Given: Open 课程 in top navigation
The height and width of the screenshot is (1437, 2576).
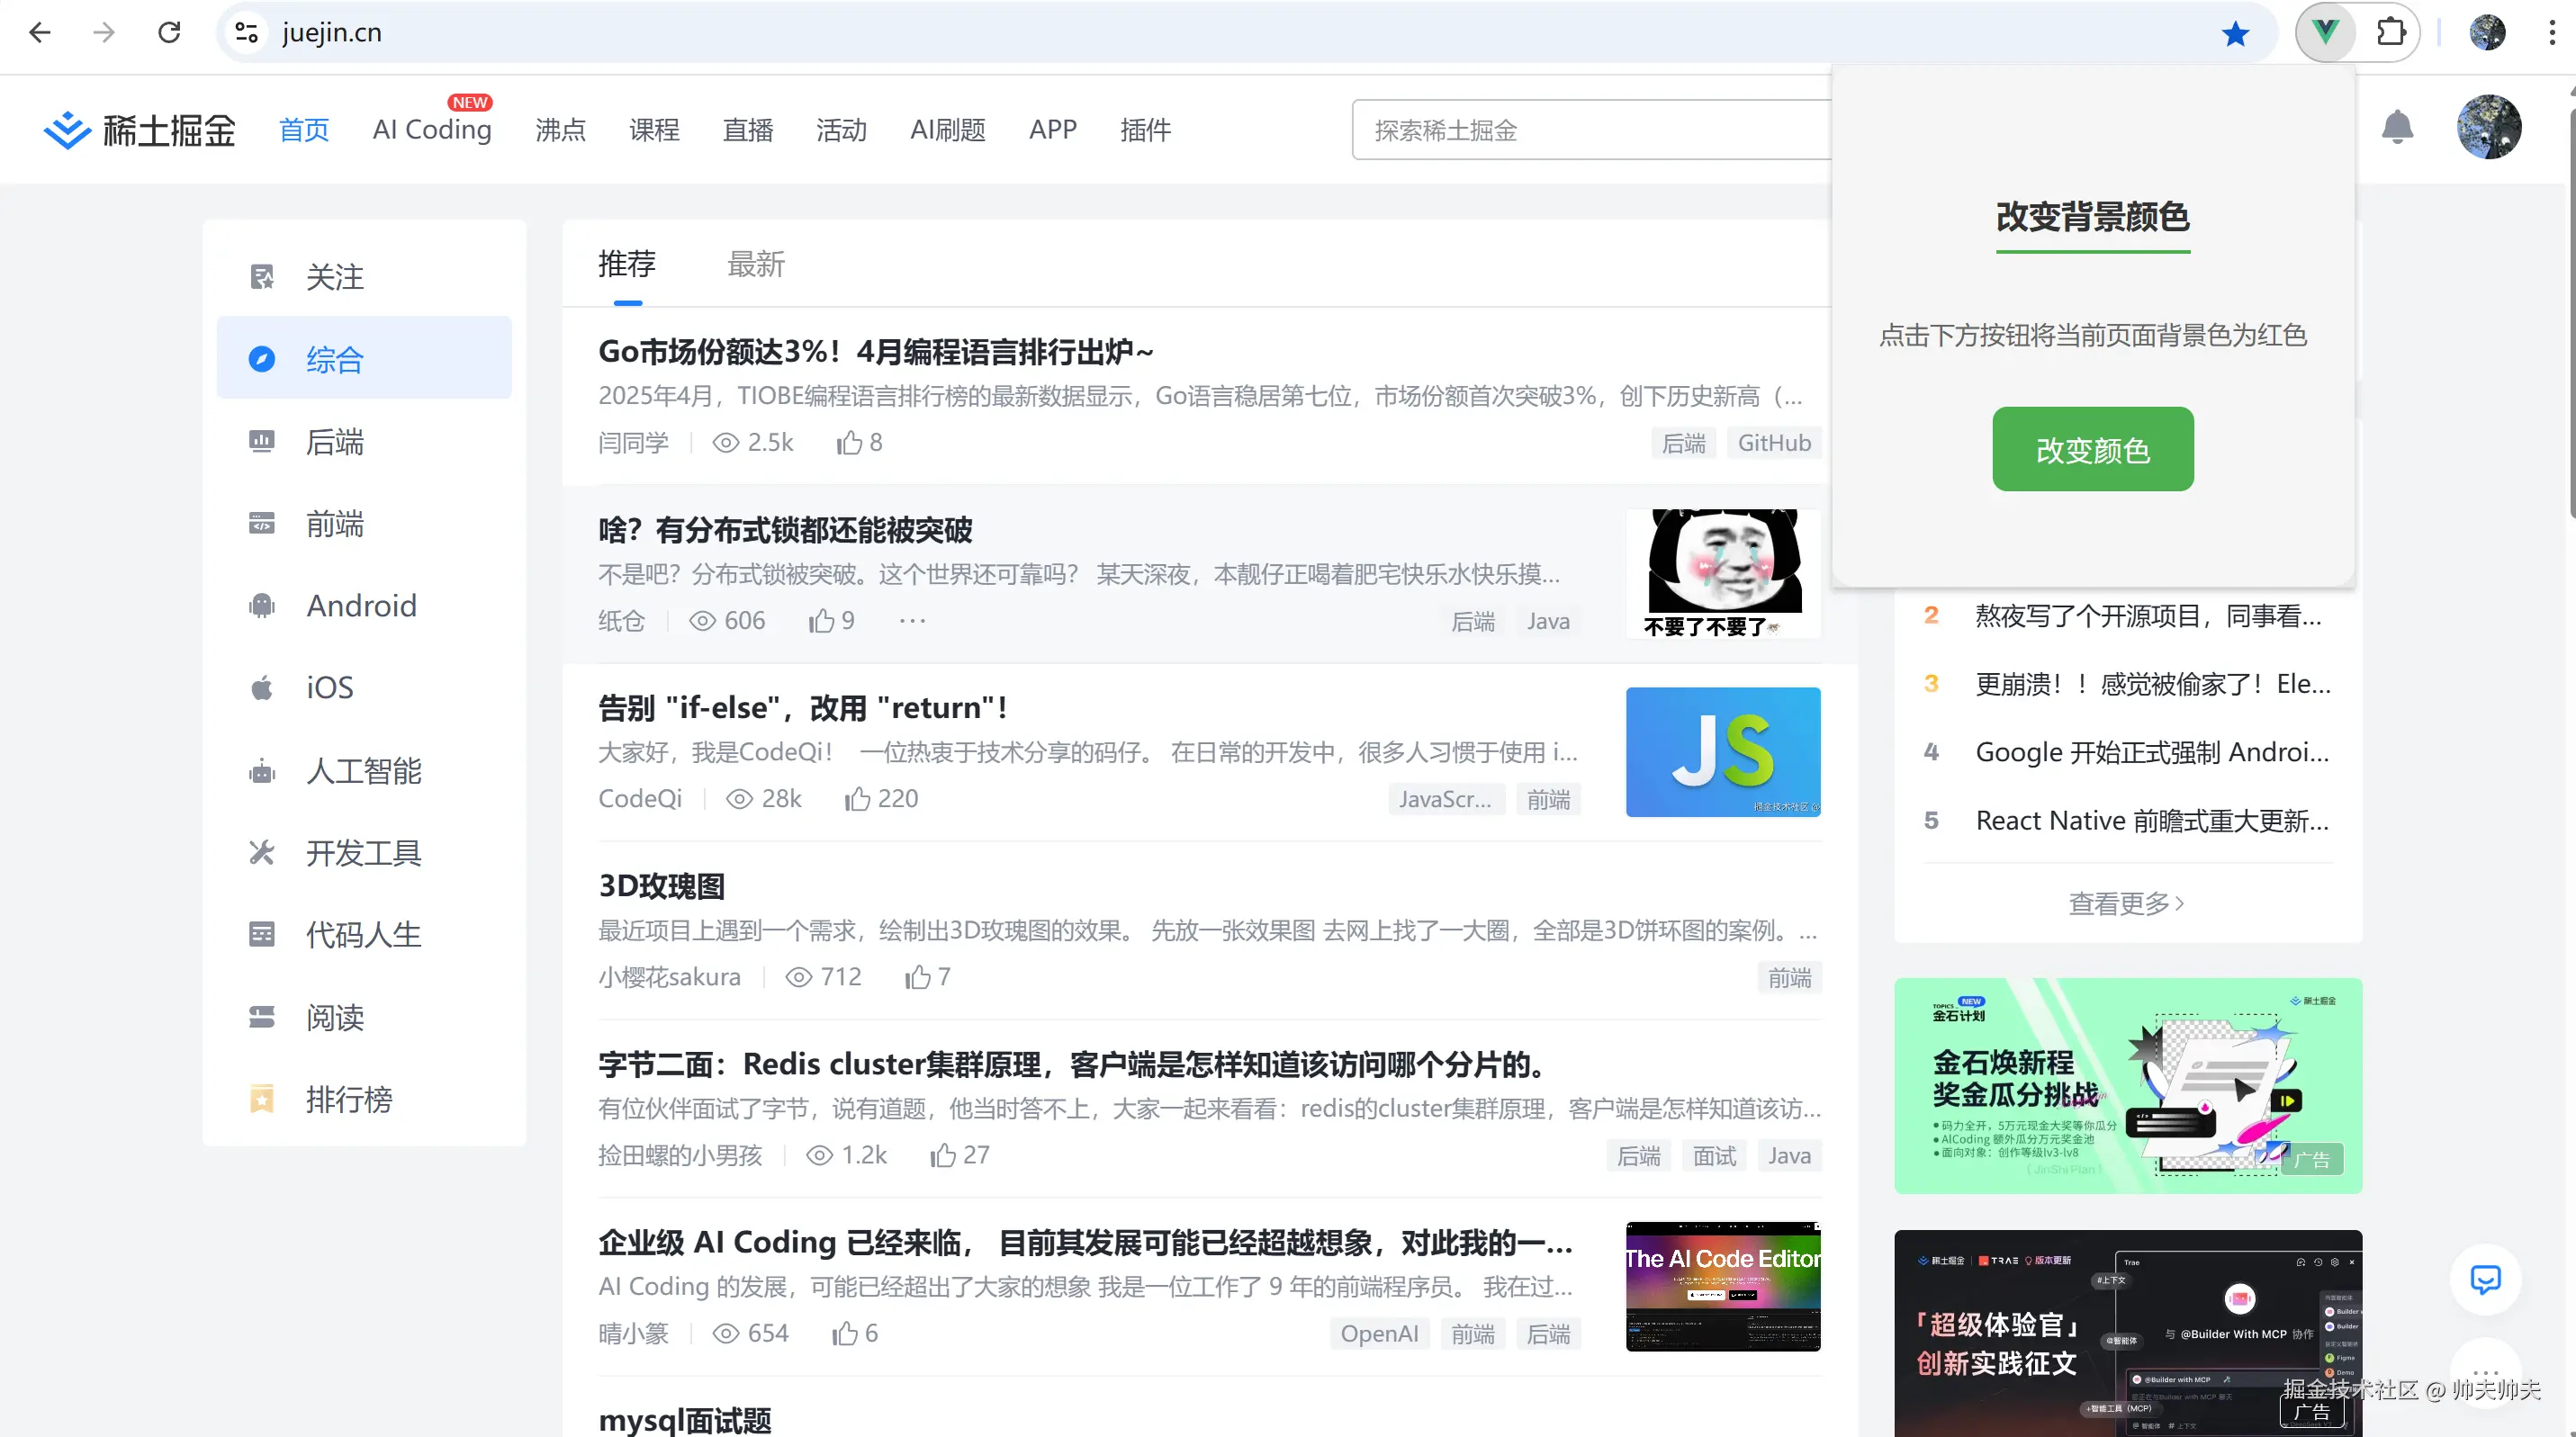Looking at the screenshot, I should pyautogui.click(x=654, y=130).
